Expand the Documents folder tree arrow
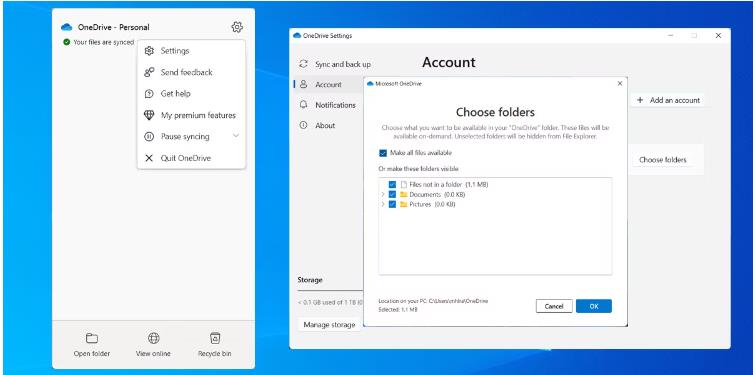This screenshot has width=755, height=375. (383, 194)
